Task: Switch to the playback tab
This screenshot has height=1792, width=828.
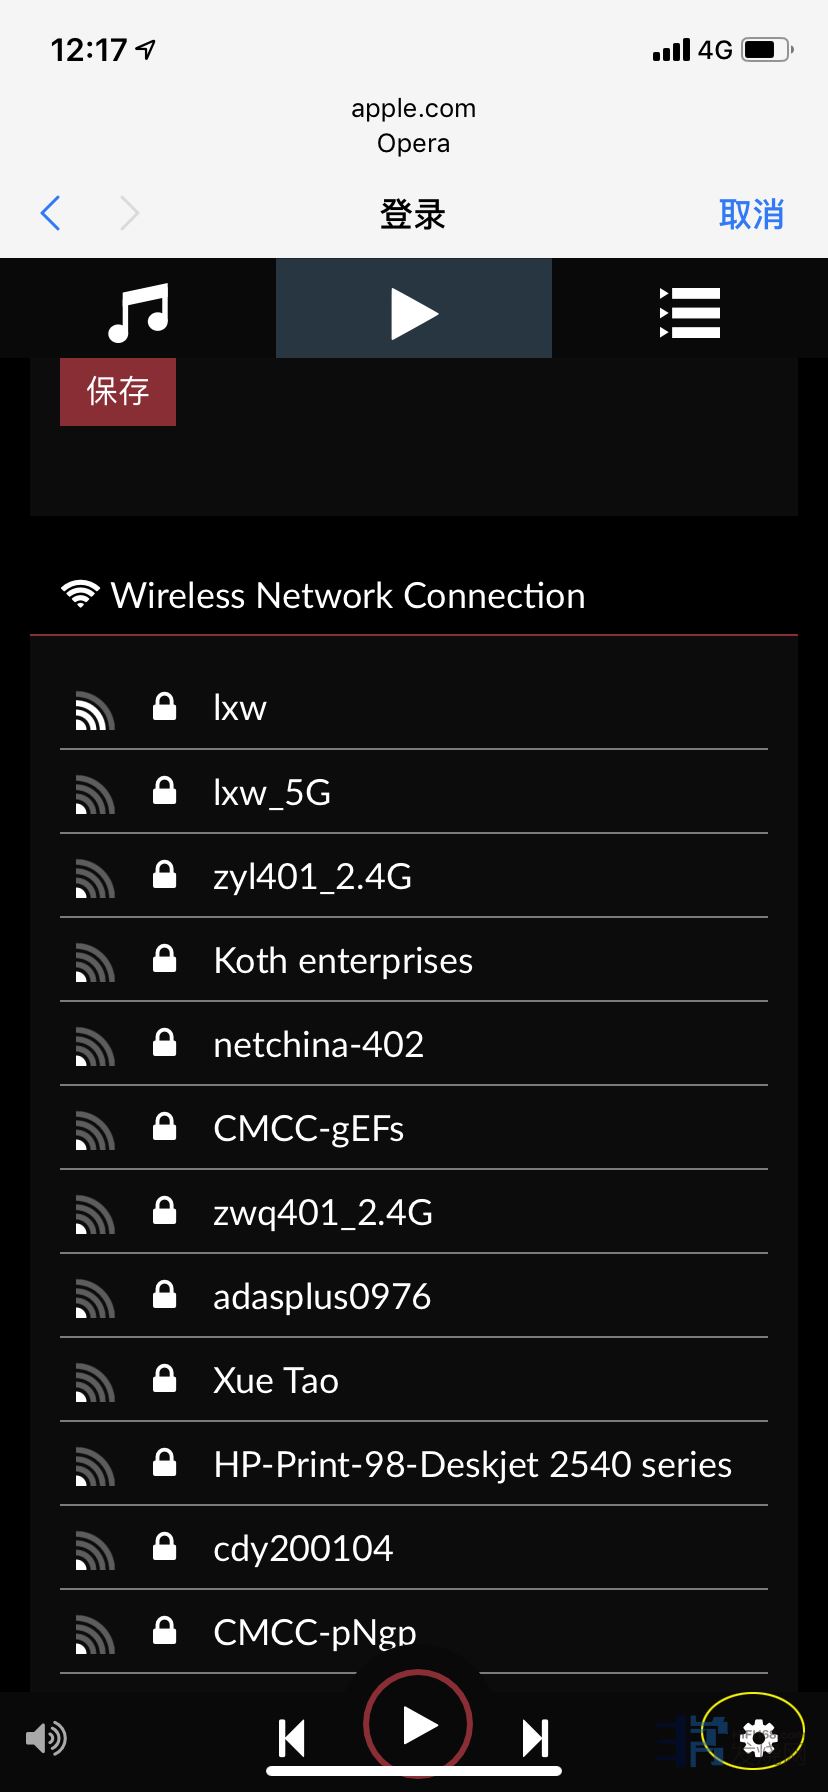Action: click(414, 312)
